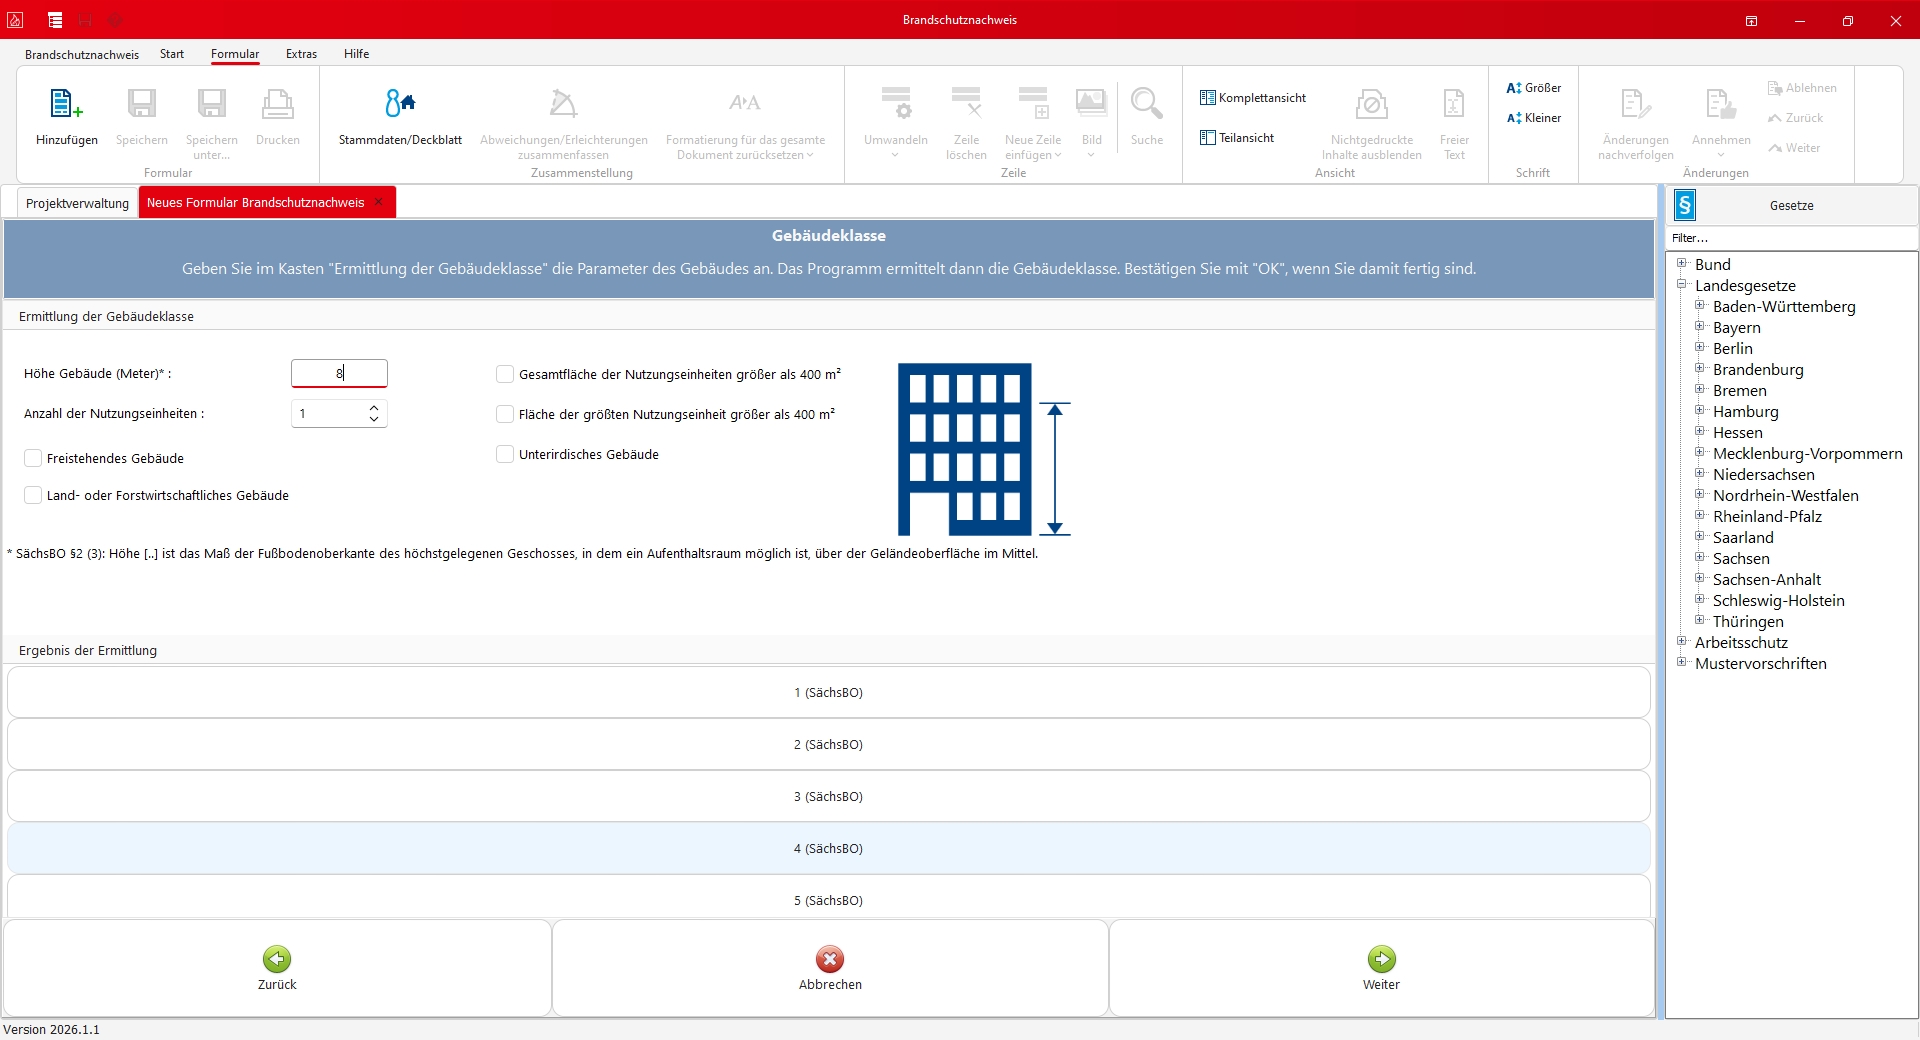Expand the Arbeitsschutz node

pos(1682,641)
